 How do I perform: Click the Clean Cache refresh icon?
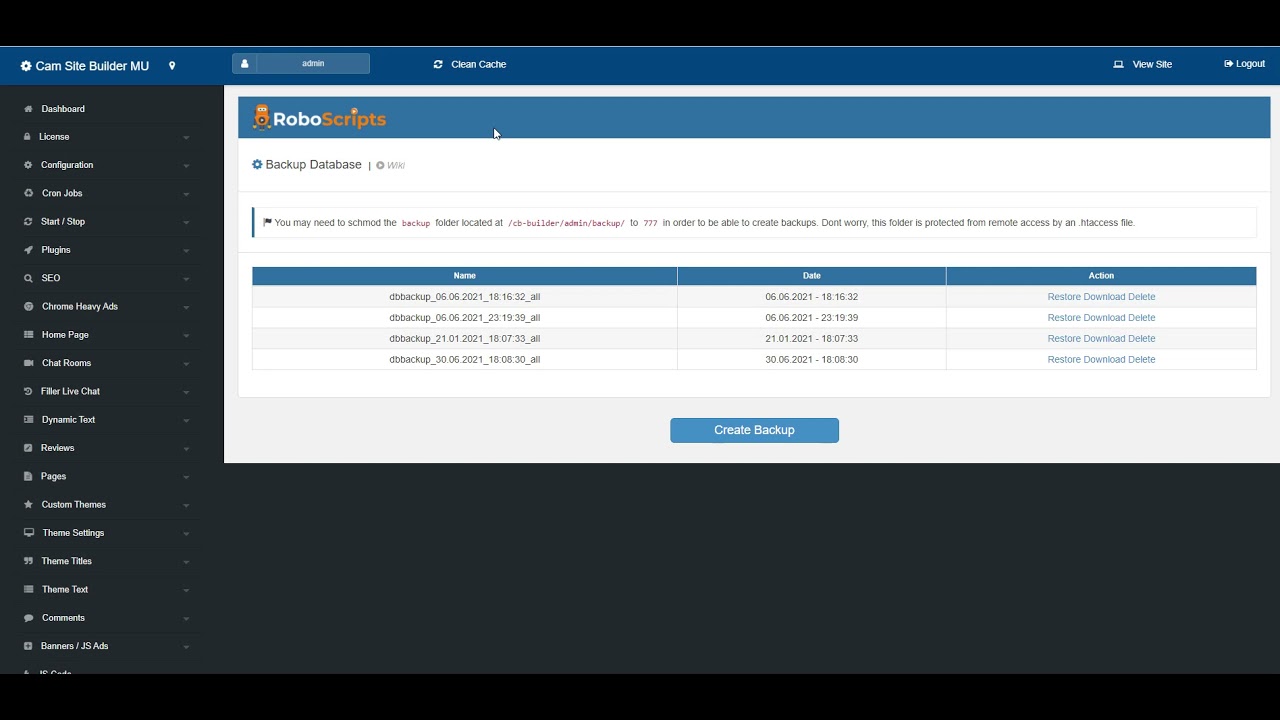[x=438, y=64]
